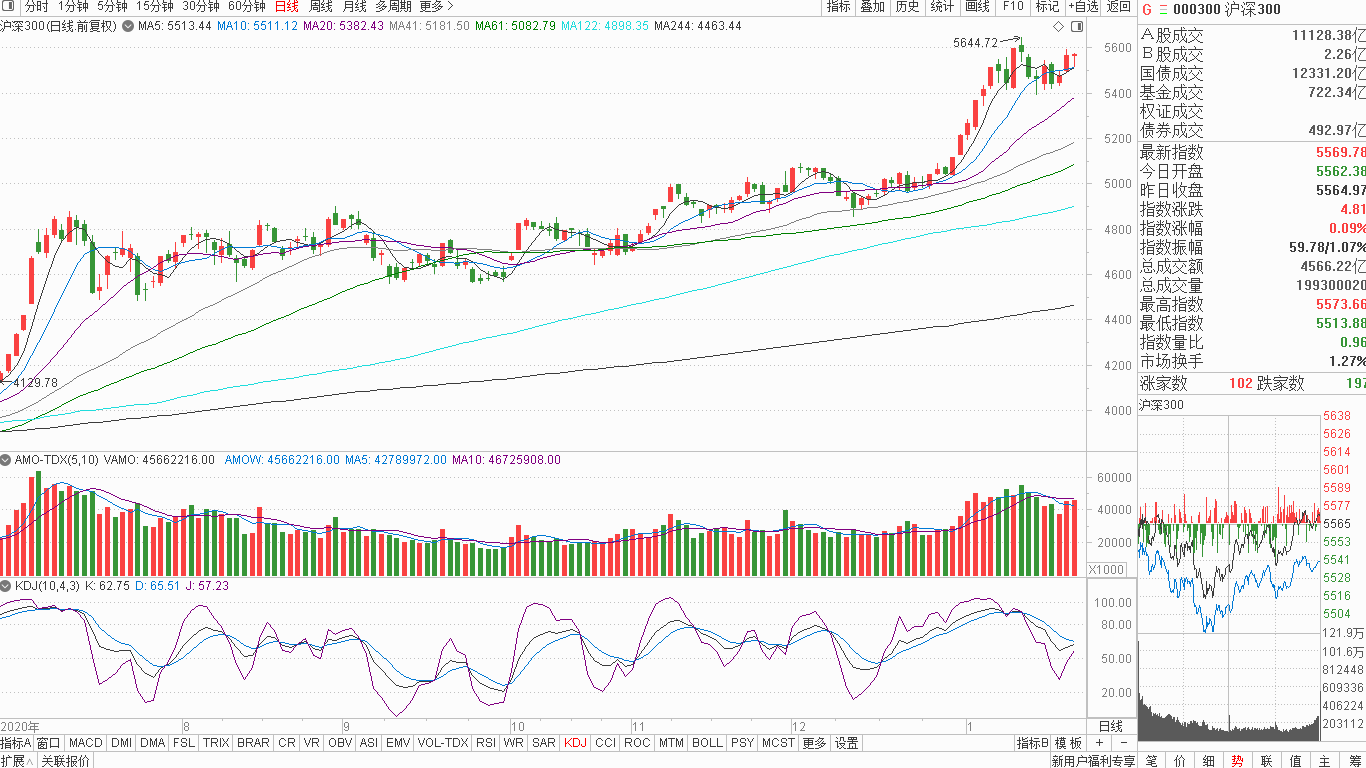The height and width of the screenshot is (768, 1366).
Task: Click the circle icon beside KDJ indicator
Action: tap(7, 586)
